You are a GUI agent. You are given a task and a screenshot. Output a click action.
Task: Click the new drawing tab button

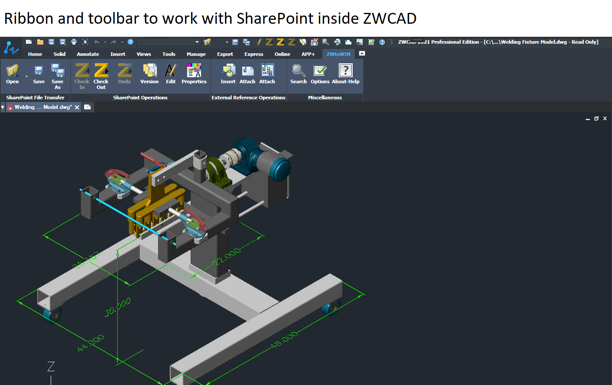click(87, 107)
